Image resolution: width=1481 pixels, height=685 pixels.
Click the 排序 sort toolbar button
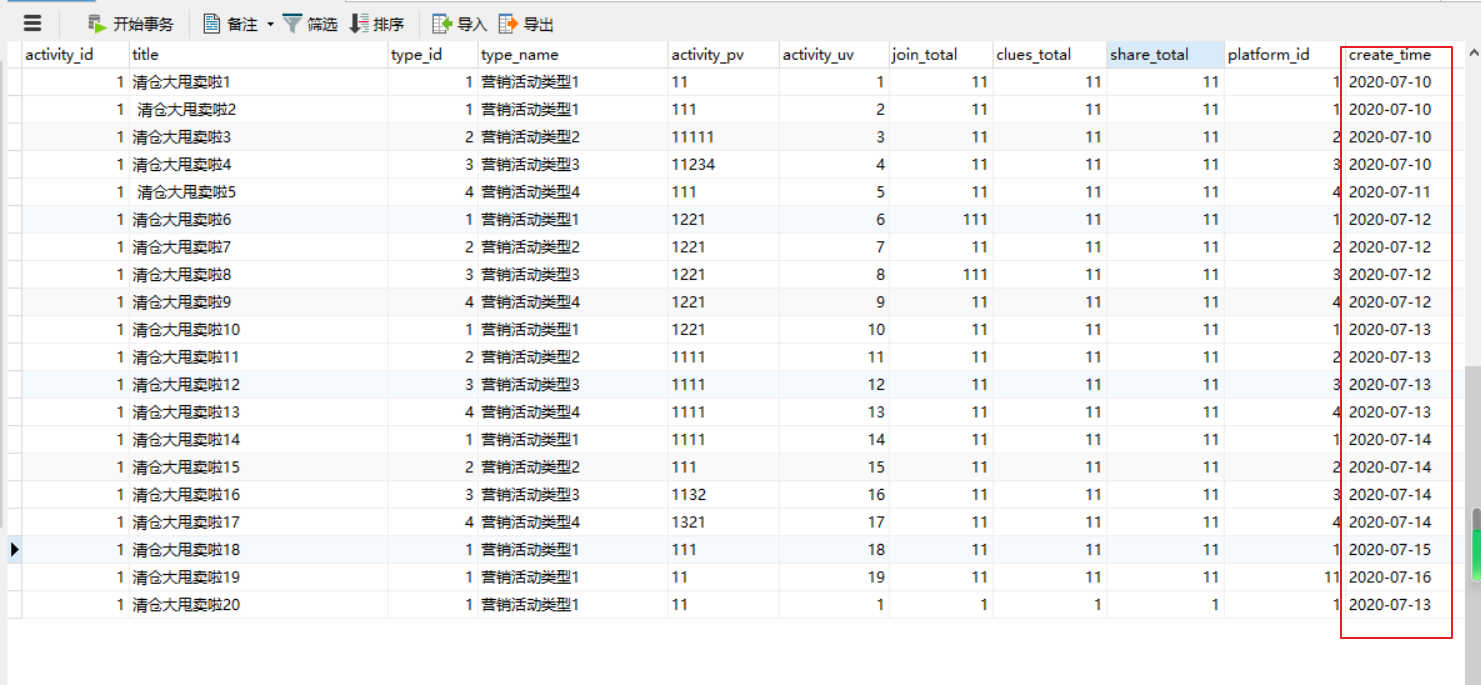tap(377, 24)
